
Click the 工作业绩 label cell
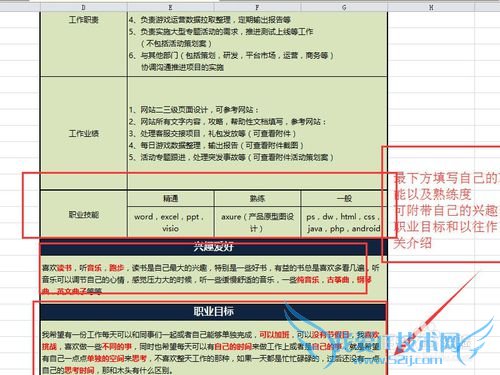coord(84,134)
